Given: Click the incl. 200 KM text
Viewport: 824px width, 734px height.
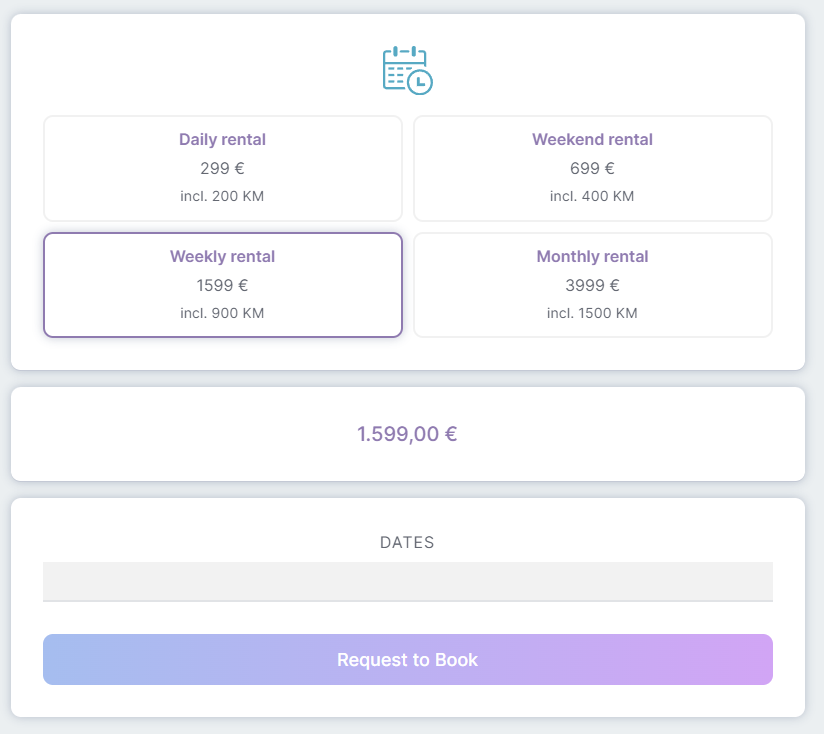Looking at the screenshot, I should 222,196.
